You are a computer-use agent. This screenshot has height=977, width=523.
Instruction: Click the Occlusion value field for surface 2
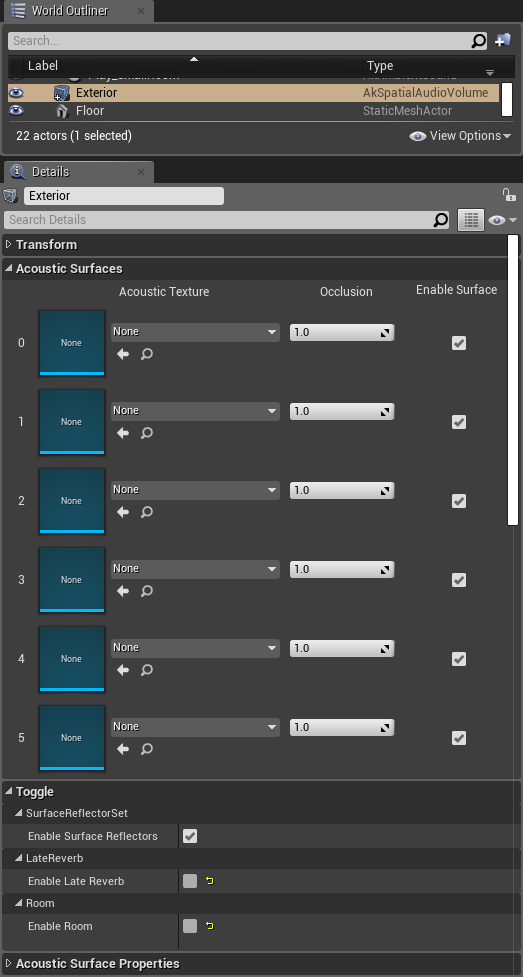342,490
